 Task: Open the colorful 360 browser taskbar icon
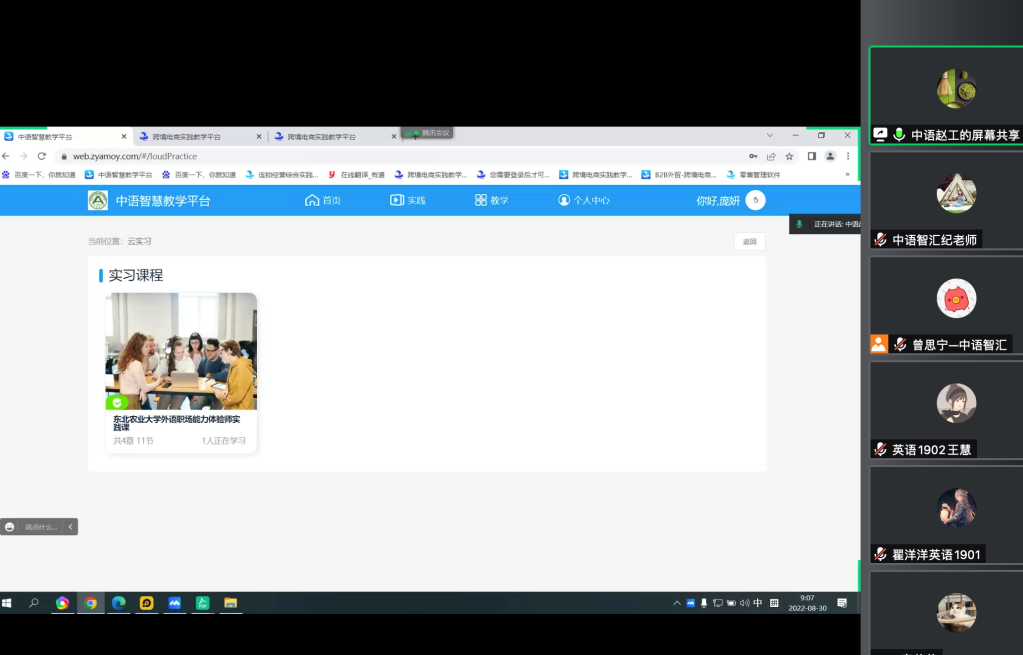point(63,603)
